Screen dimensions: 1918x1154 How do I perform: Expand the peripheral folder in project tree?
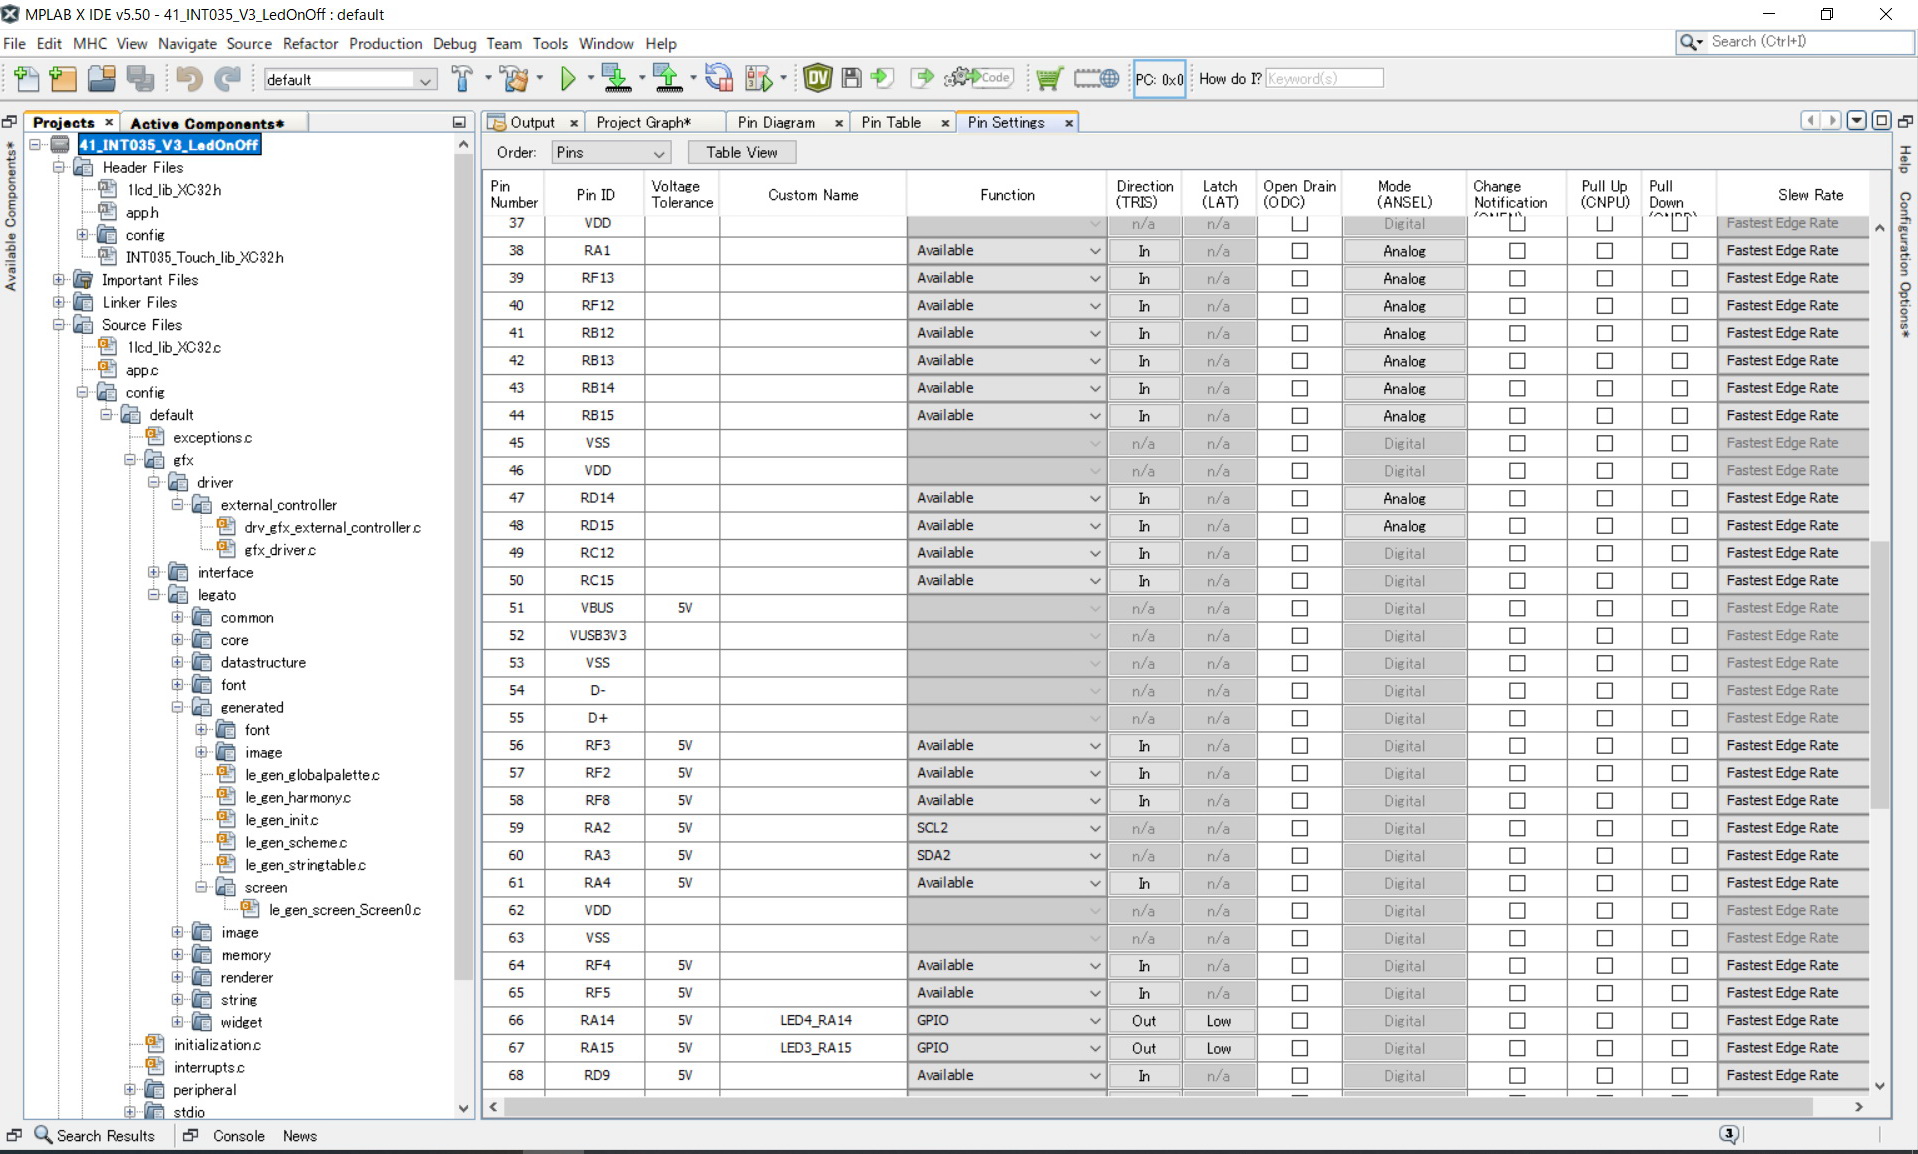[x=130, y=1090]
